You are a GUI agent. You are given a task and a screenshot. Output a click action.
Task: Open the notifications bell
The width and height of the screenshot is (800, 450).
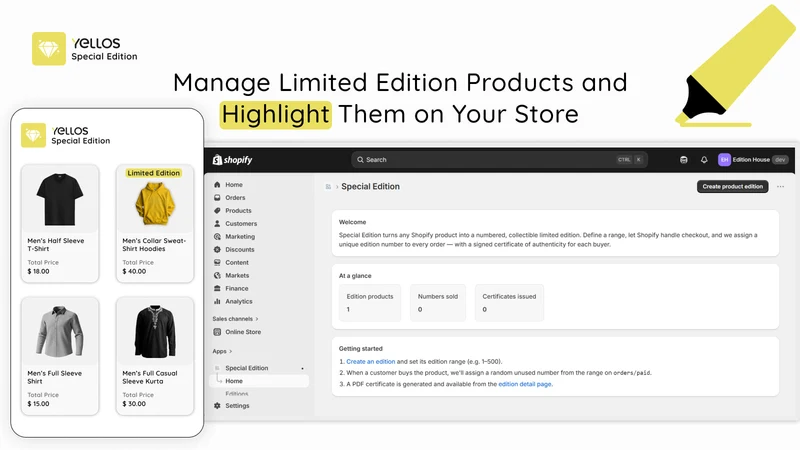[x=704, y=160]
